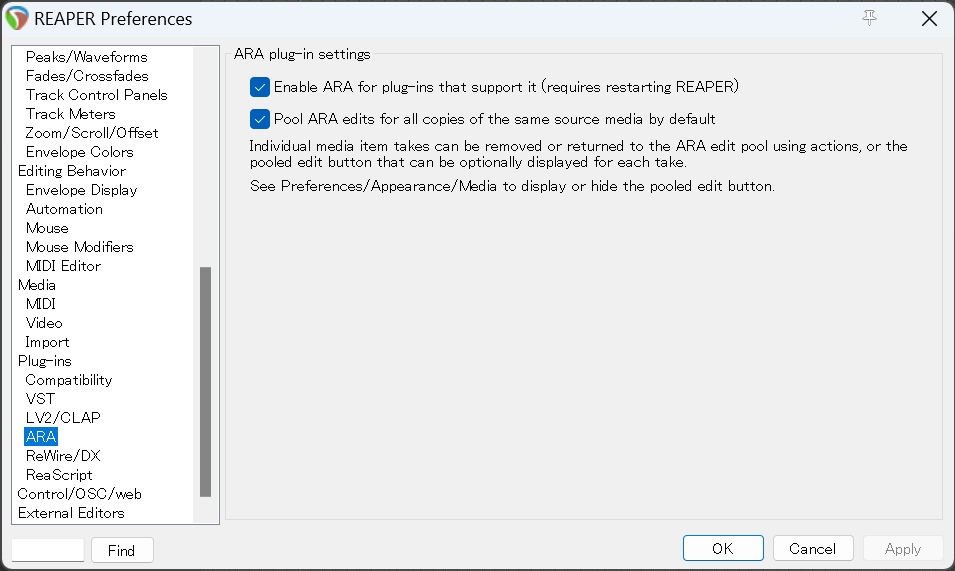Select the Editing Behavior category
The image size is (955, 571).
pos(71,171)
